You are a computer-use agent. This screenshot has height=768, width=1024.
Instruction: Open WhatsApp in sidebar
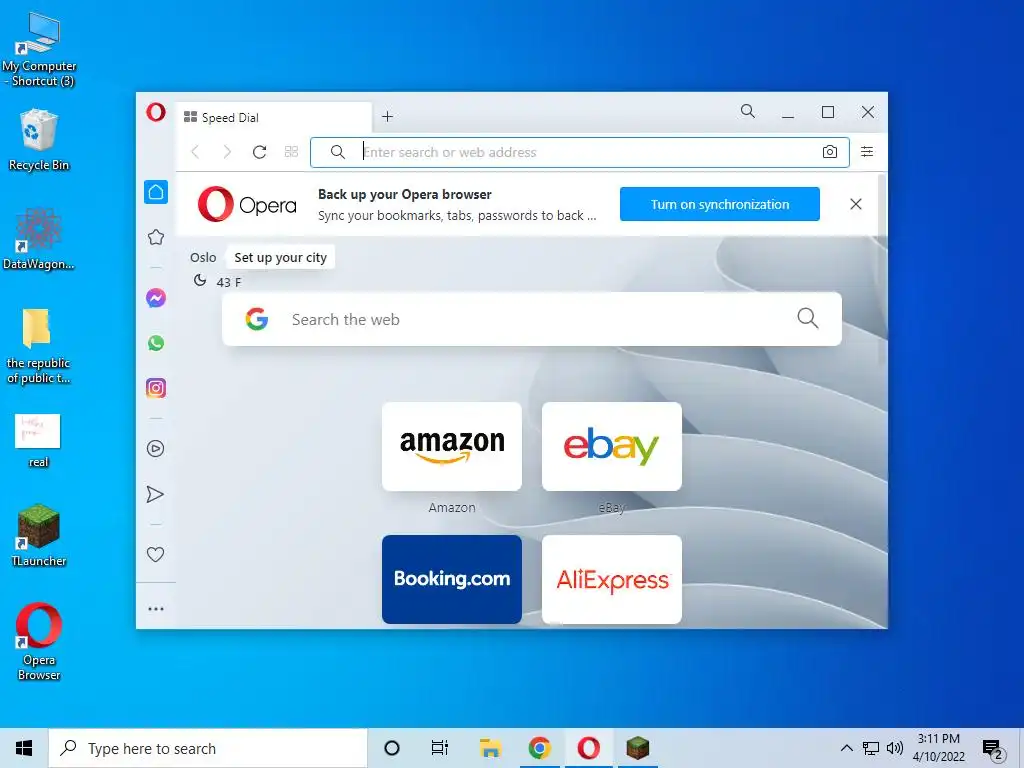pyautogui.click(x=155, y=343)
